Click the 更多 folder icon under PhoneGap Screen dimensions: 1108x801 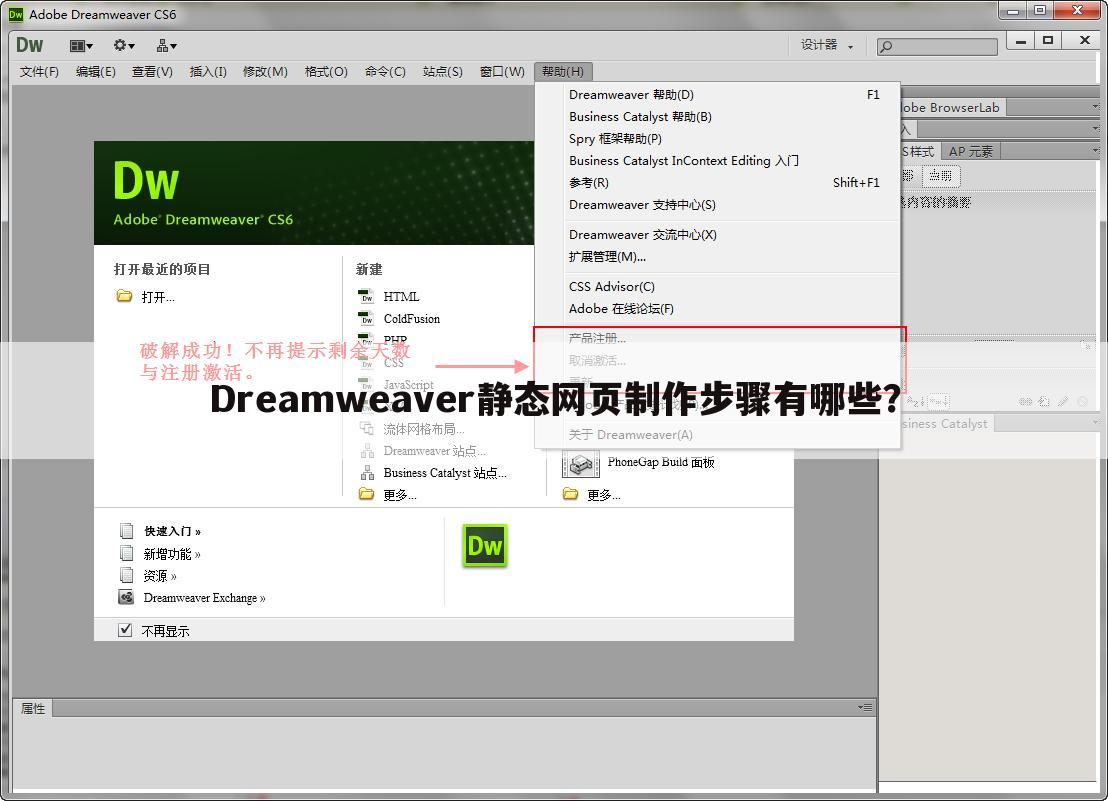(570, 494)
